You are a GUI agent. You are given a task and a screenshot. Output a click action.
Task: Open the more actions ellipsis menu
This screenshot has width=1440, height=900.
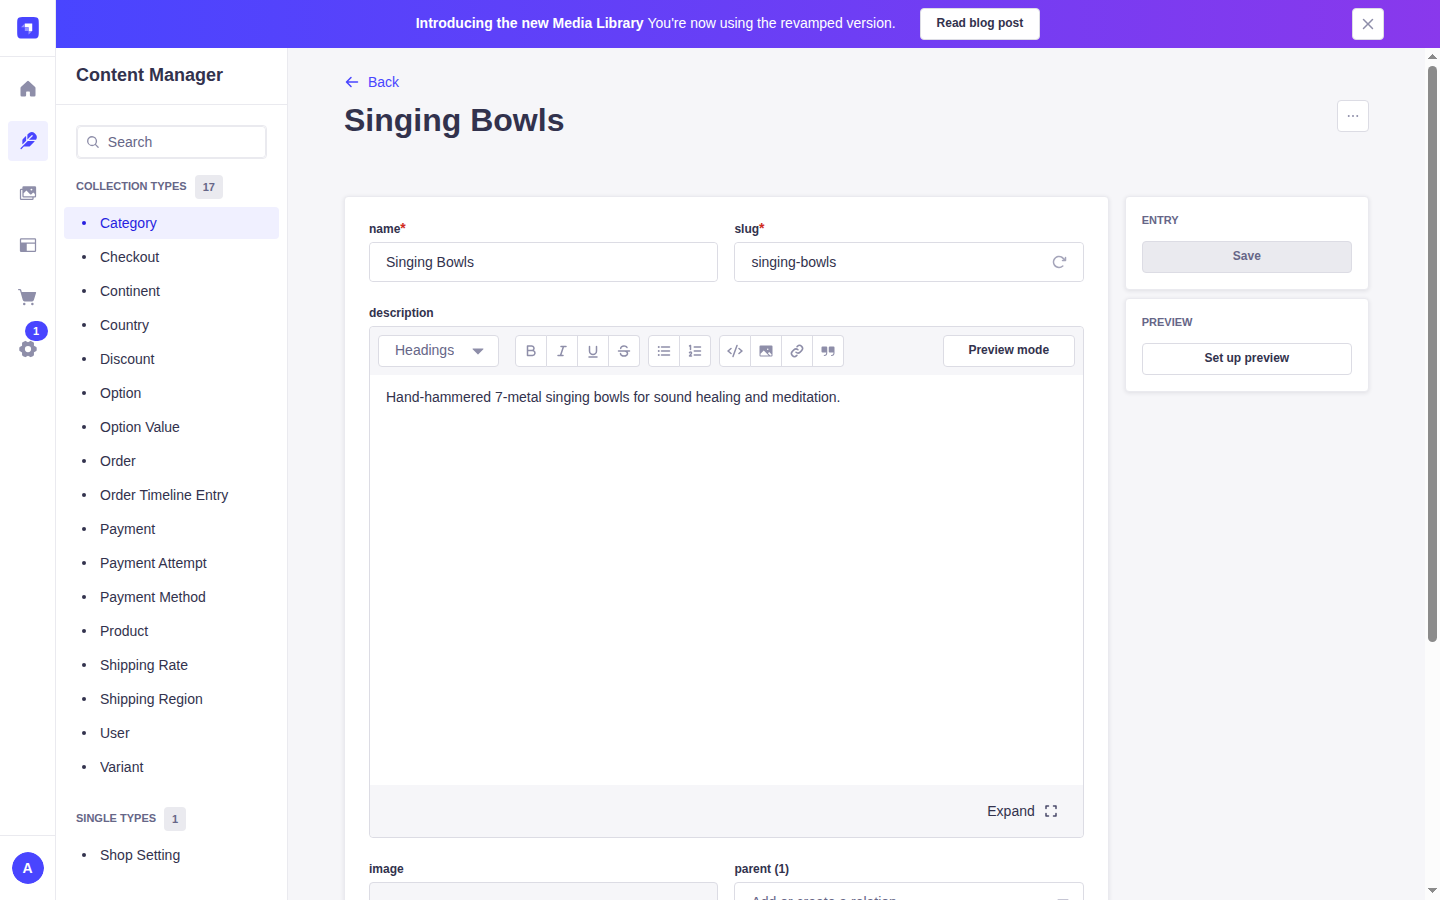pos(1353,116)
